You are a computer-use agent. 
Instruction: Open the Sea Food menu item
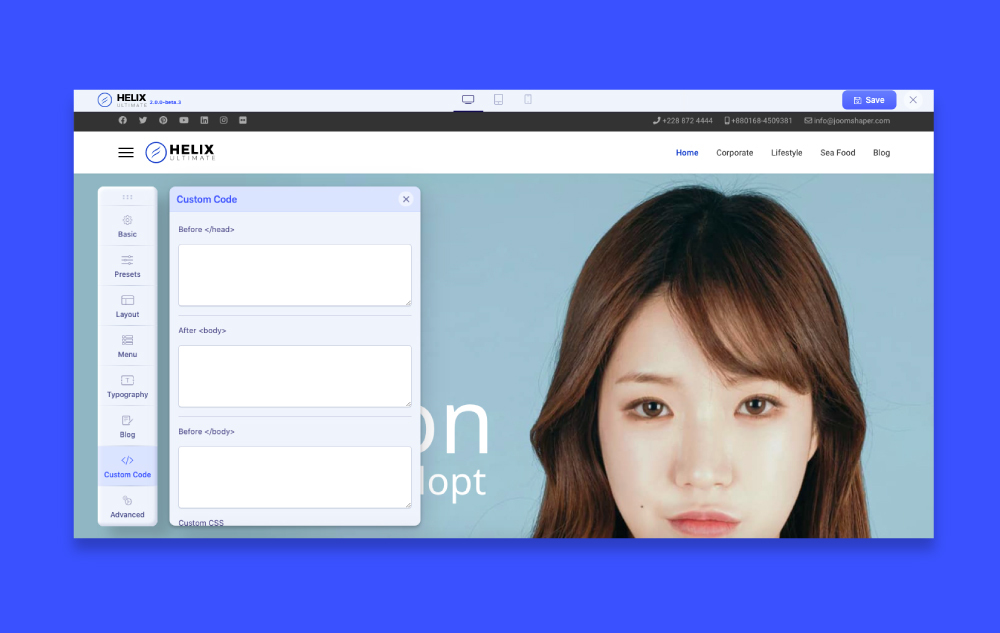click(x=837, y=153)
